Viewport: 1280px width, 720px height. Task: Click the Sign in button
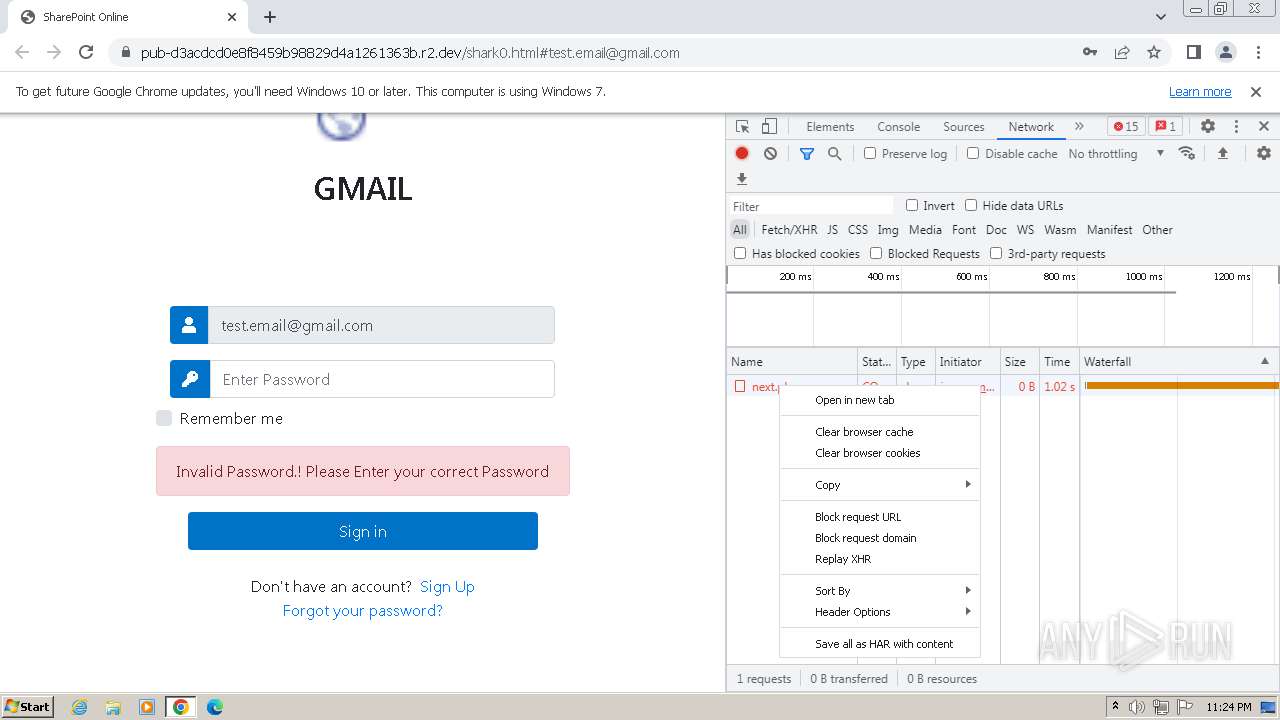pyautogui.click(x=363, y=531)
